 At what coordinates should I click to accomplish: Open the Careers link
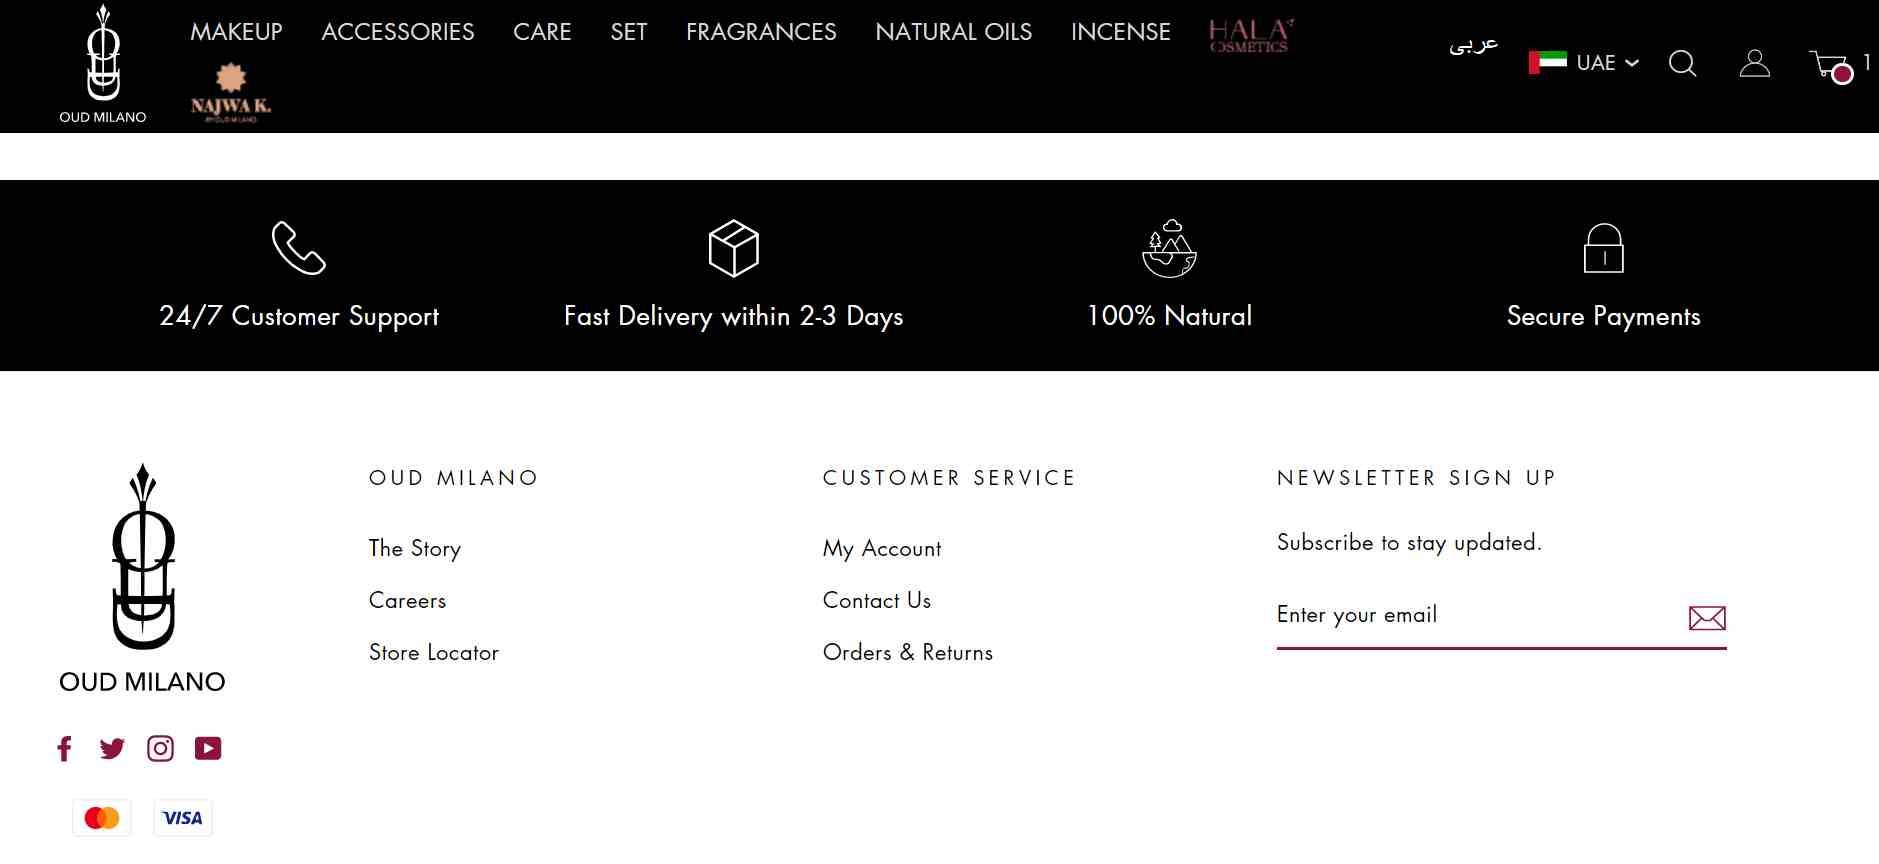pyautogui.click(x=407, y=601)
